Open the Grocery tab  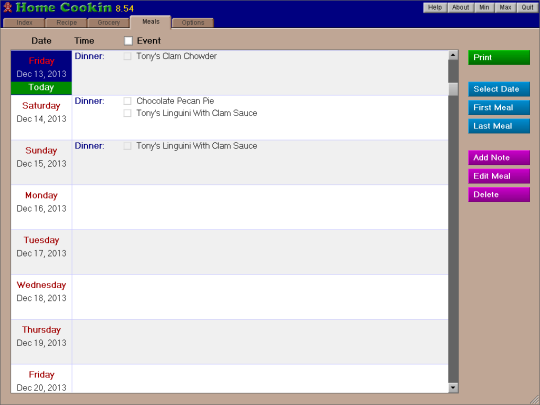click(108, 23)
